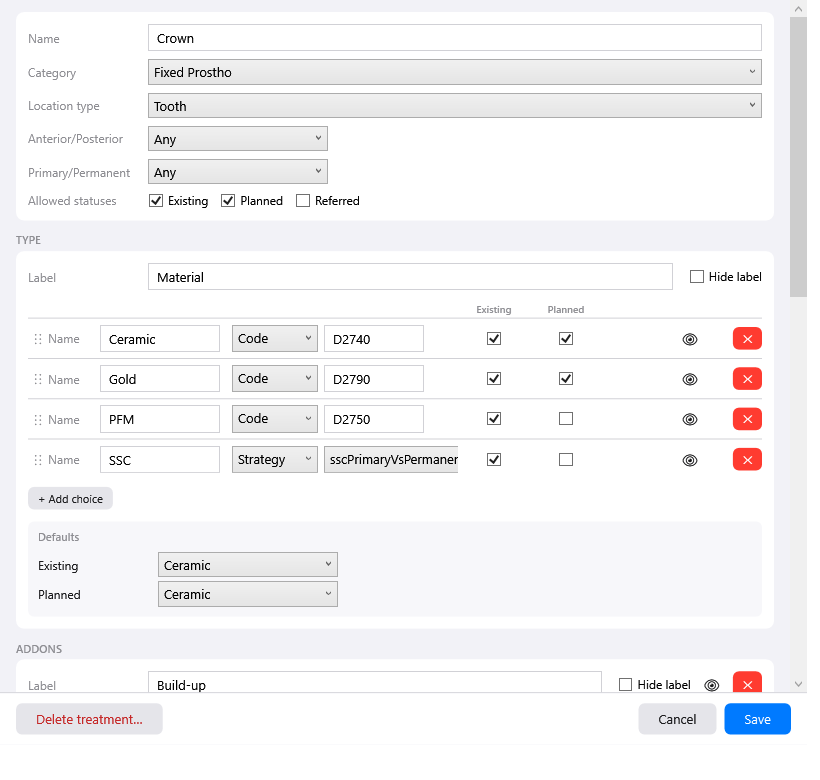Toggle the Planned allowed status checkbox

click(228, 201)
